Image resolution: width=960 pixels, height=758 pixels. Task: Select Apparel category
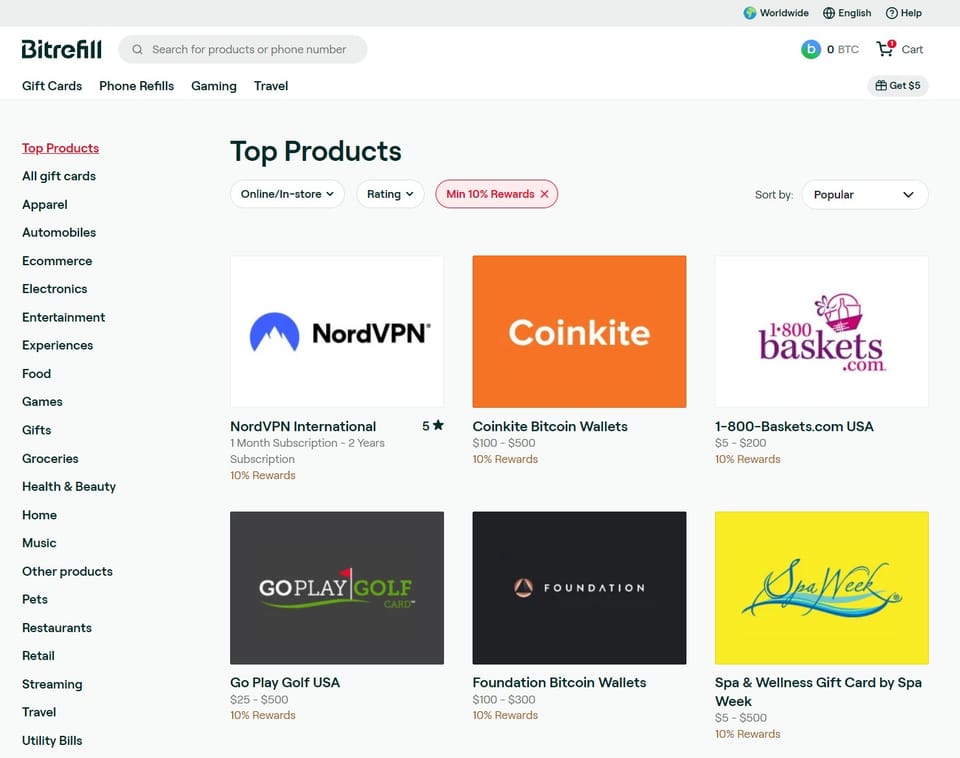pos(45,205)
